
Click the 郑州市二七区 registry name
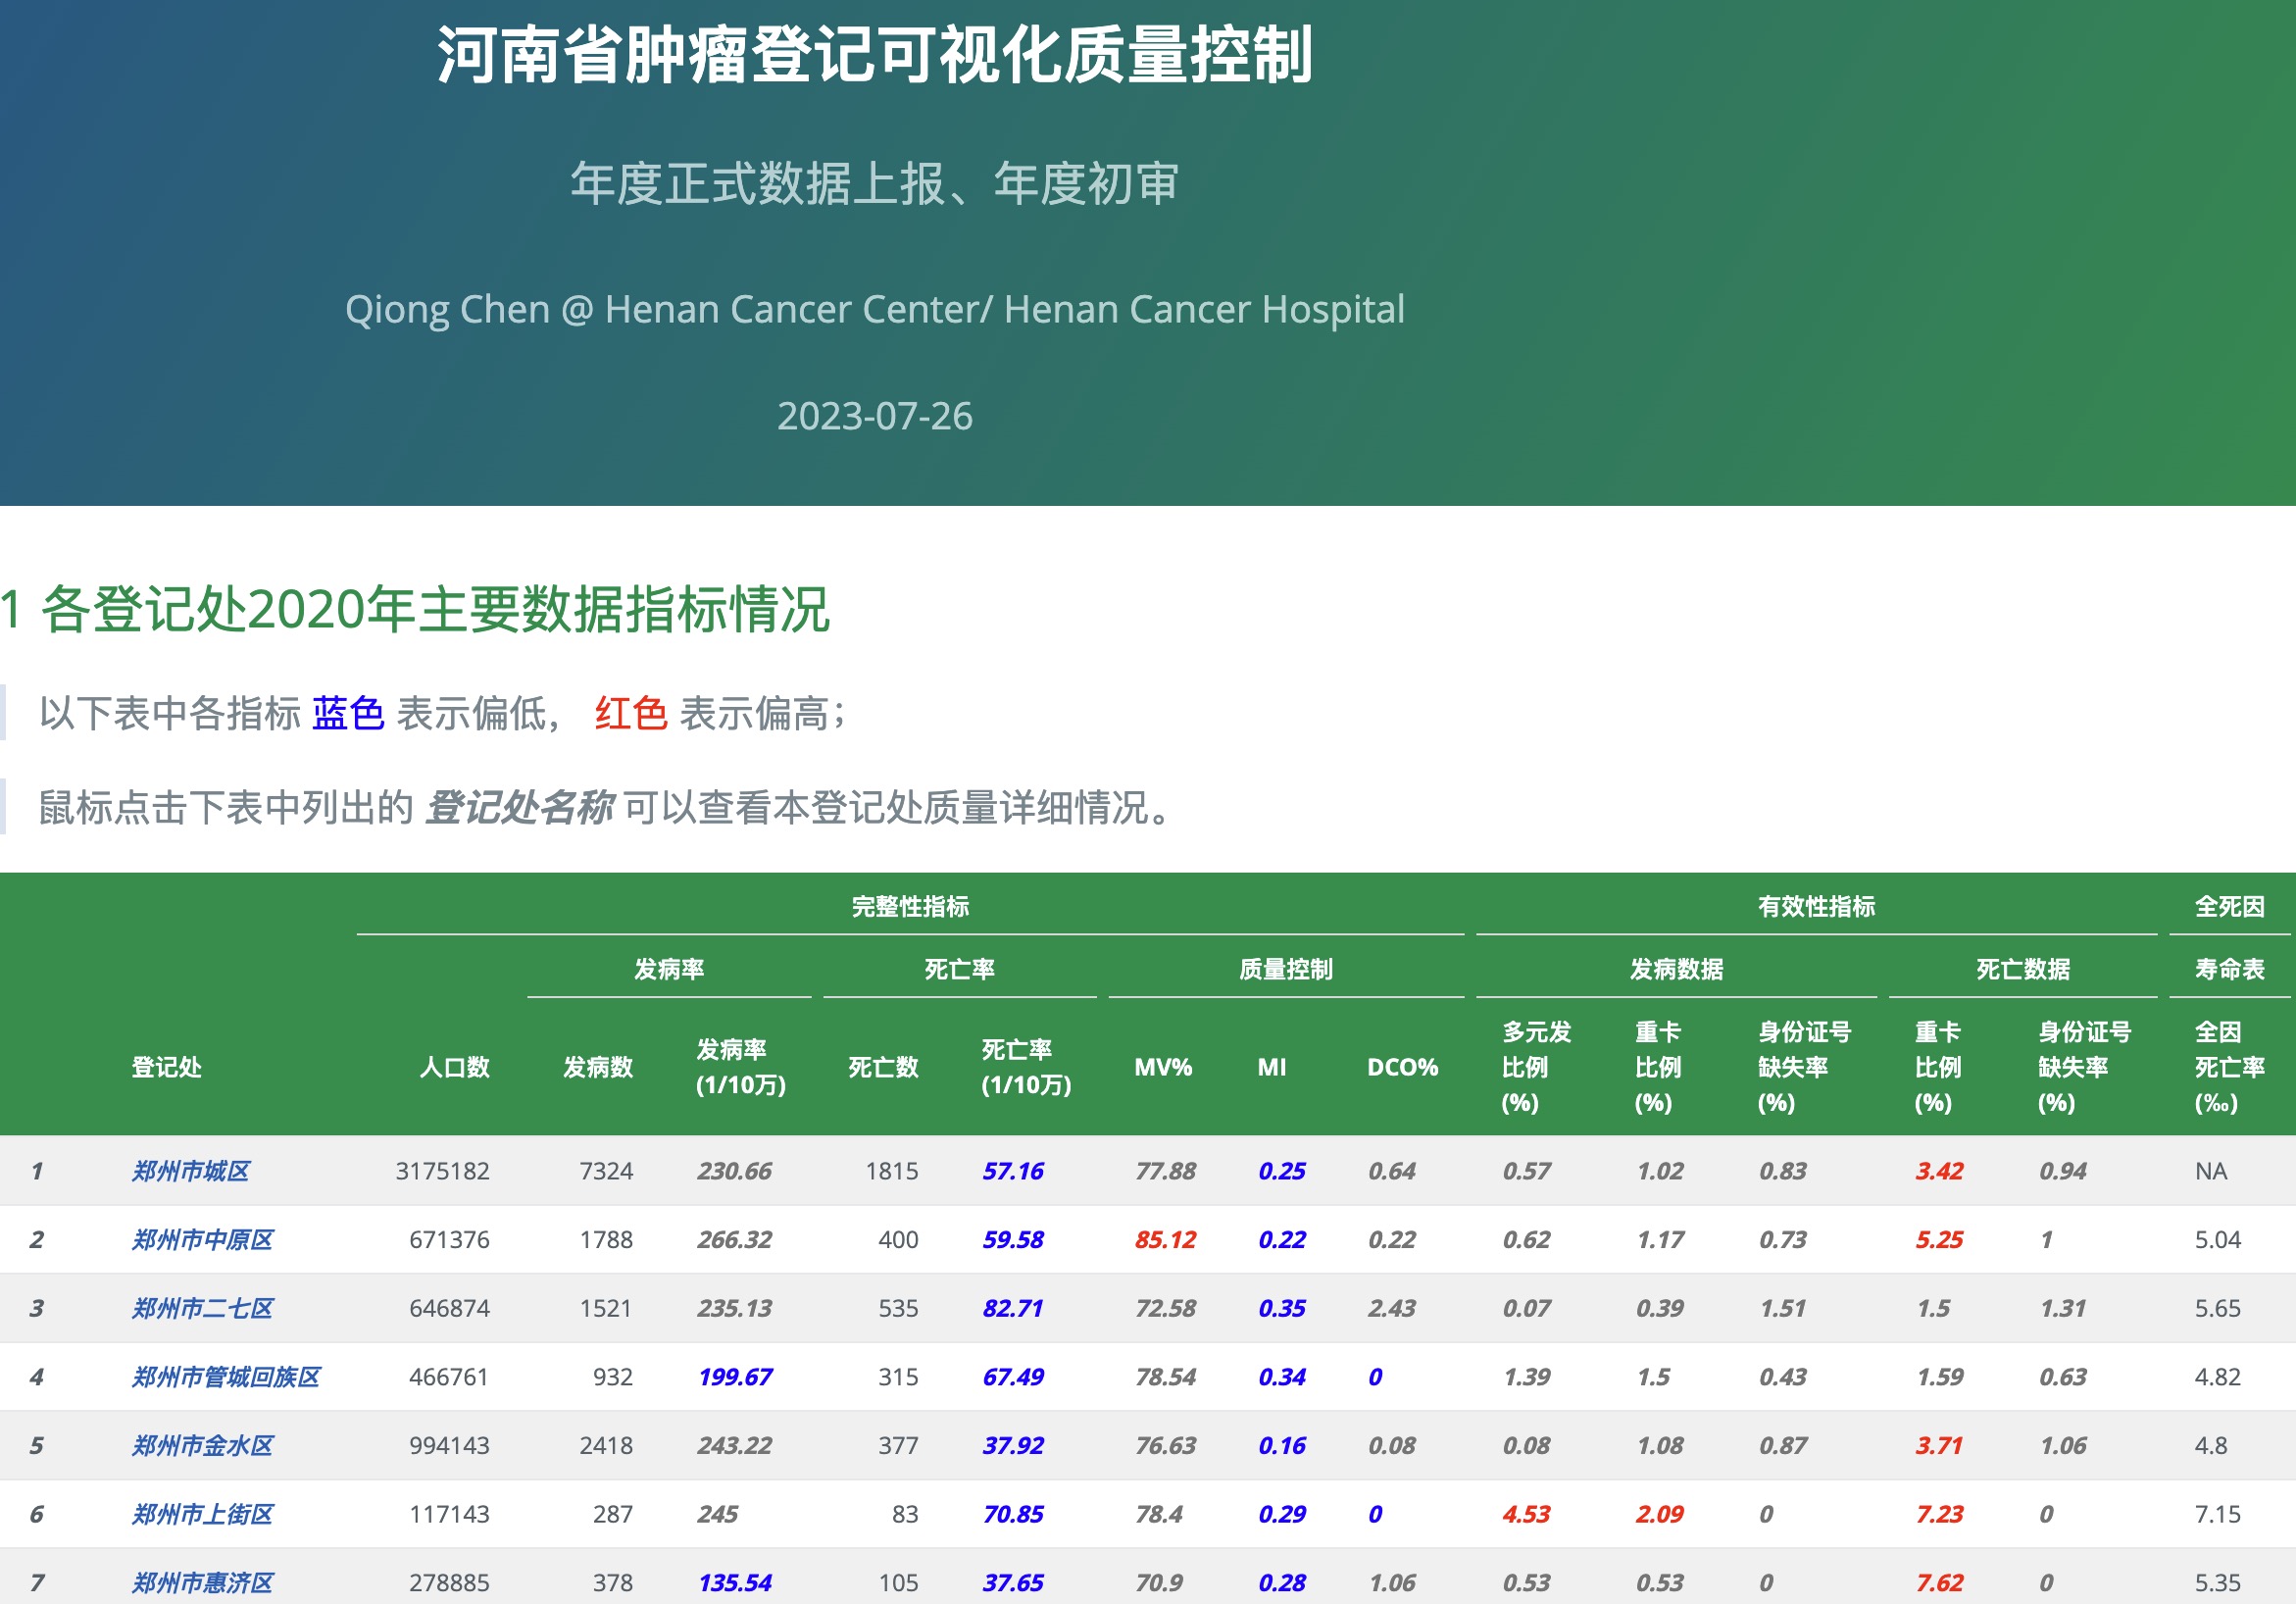point(203,1308)
